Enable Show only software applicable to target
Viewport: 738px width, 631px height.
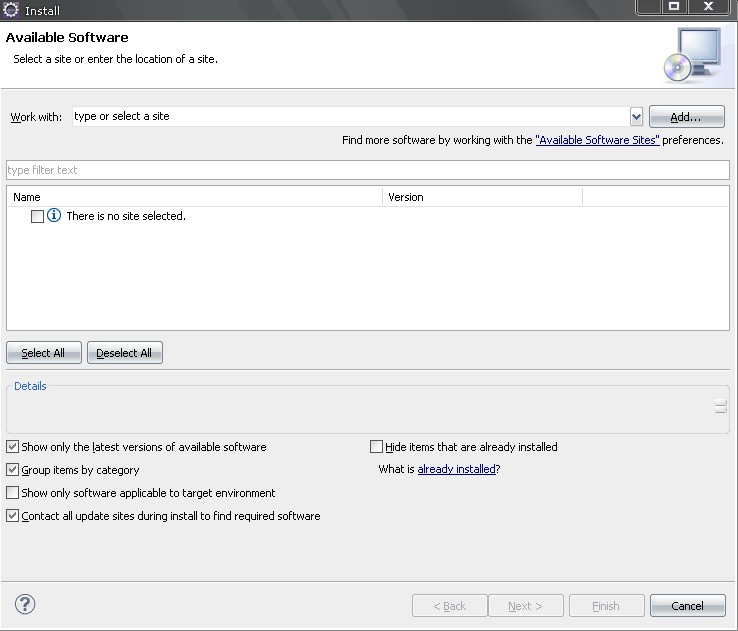(13, 493)
